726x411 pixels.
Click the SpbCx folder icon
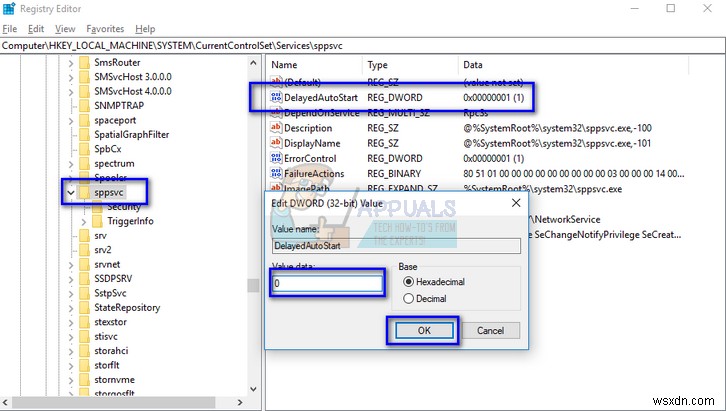click(85, 149)
